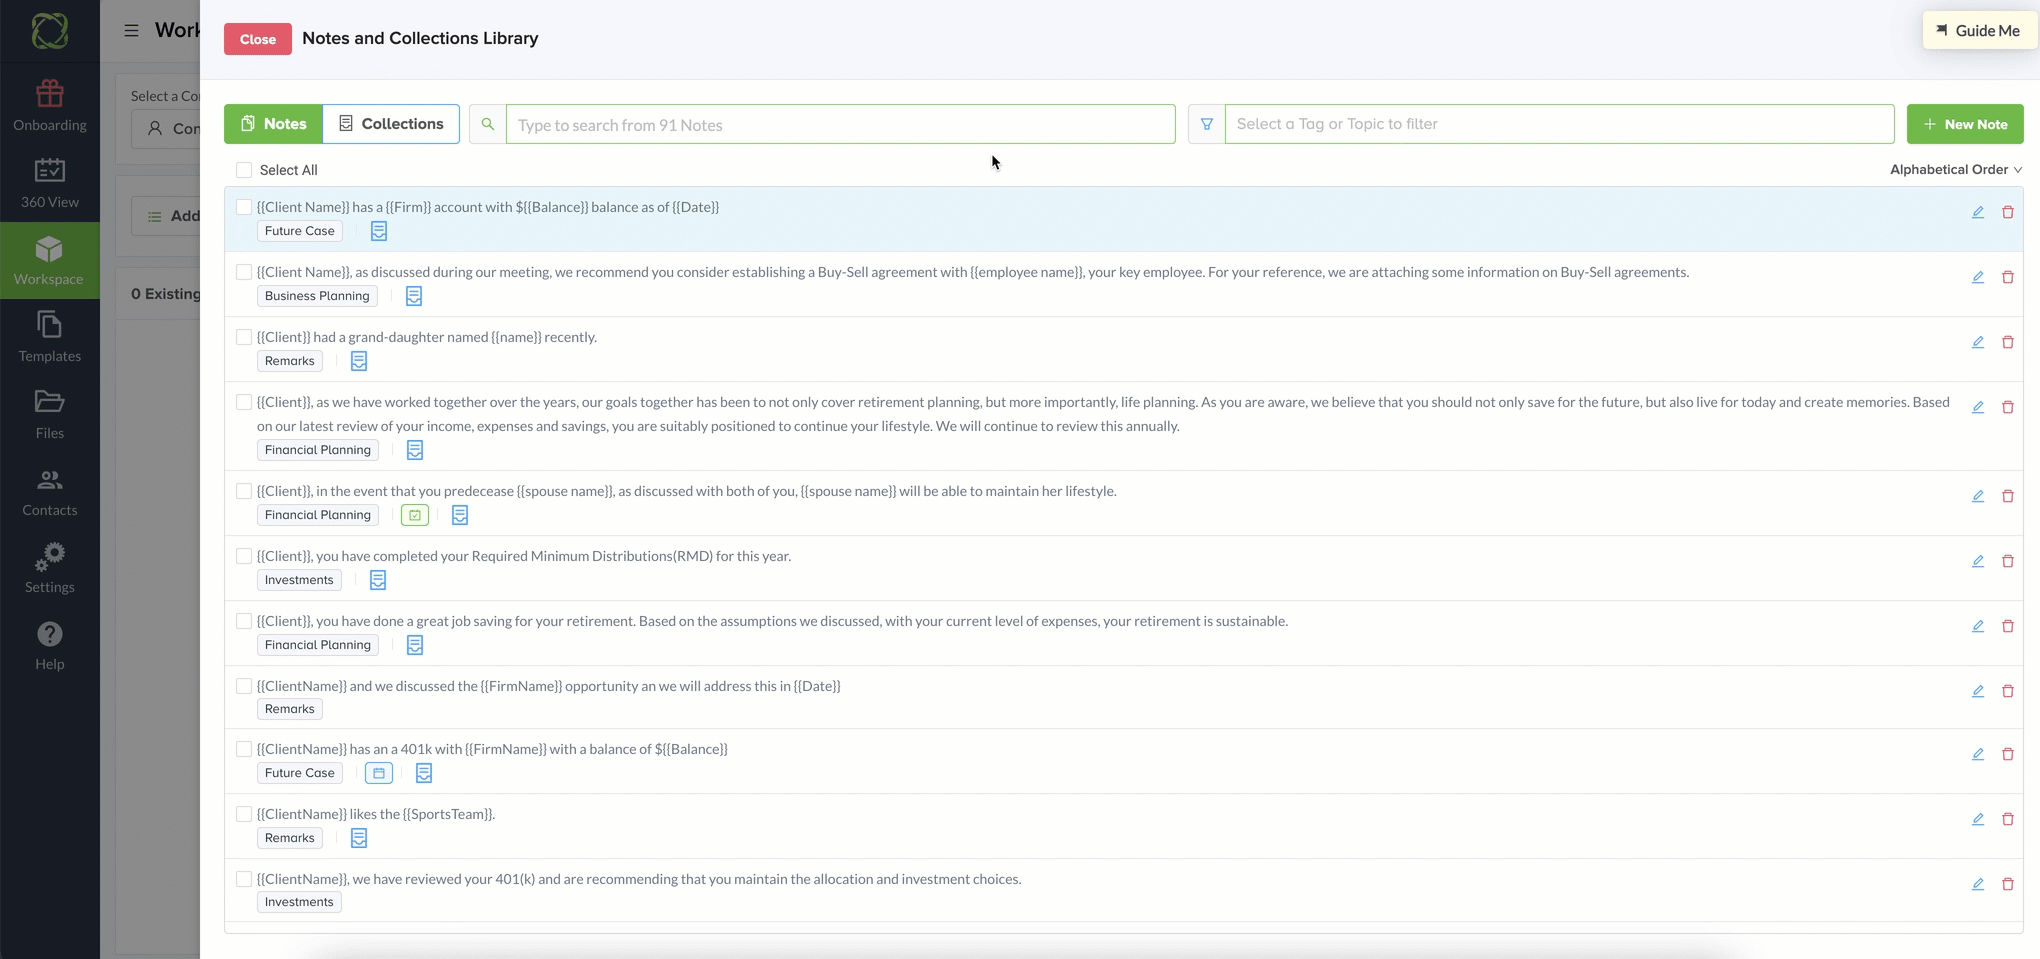Screen dimensions: 2040x959
Task: Go to Contacts in the sidebar
Action: (50, 491)
